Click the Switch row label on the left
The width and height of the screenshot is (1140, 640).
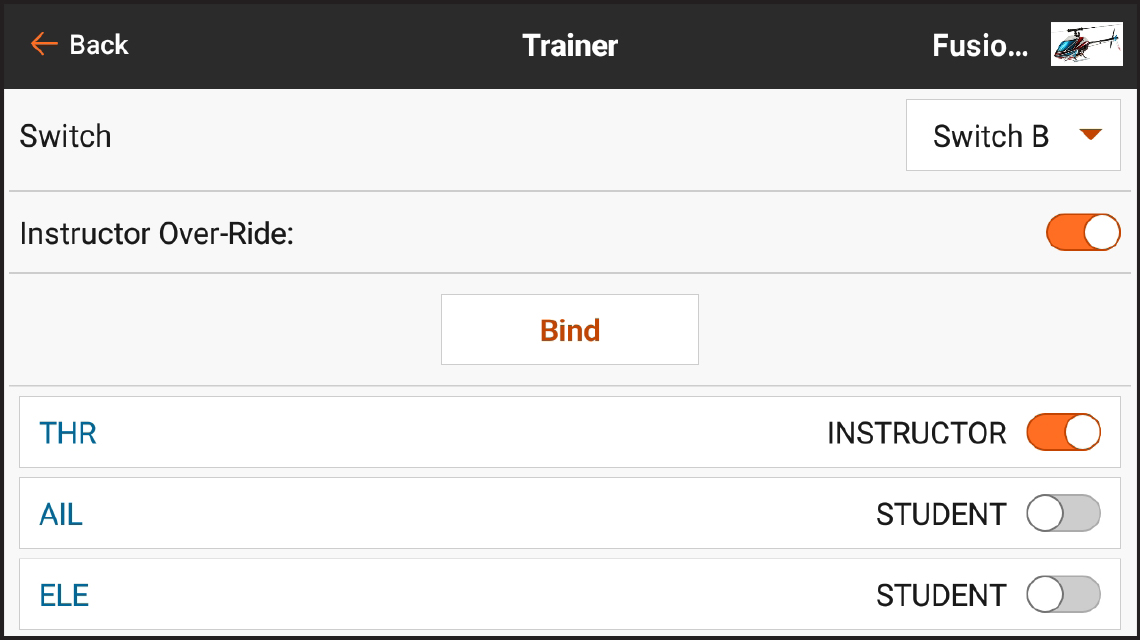(65, 135)
